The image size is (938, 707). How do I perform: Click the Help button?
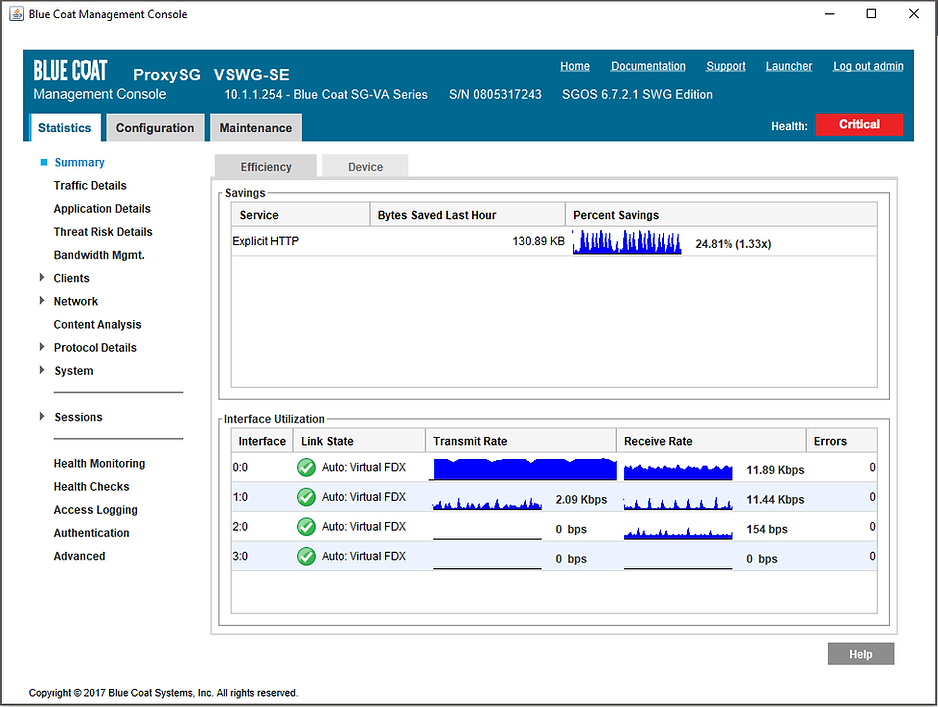[861, 654]
